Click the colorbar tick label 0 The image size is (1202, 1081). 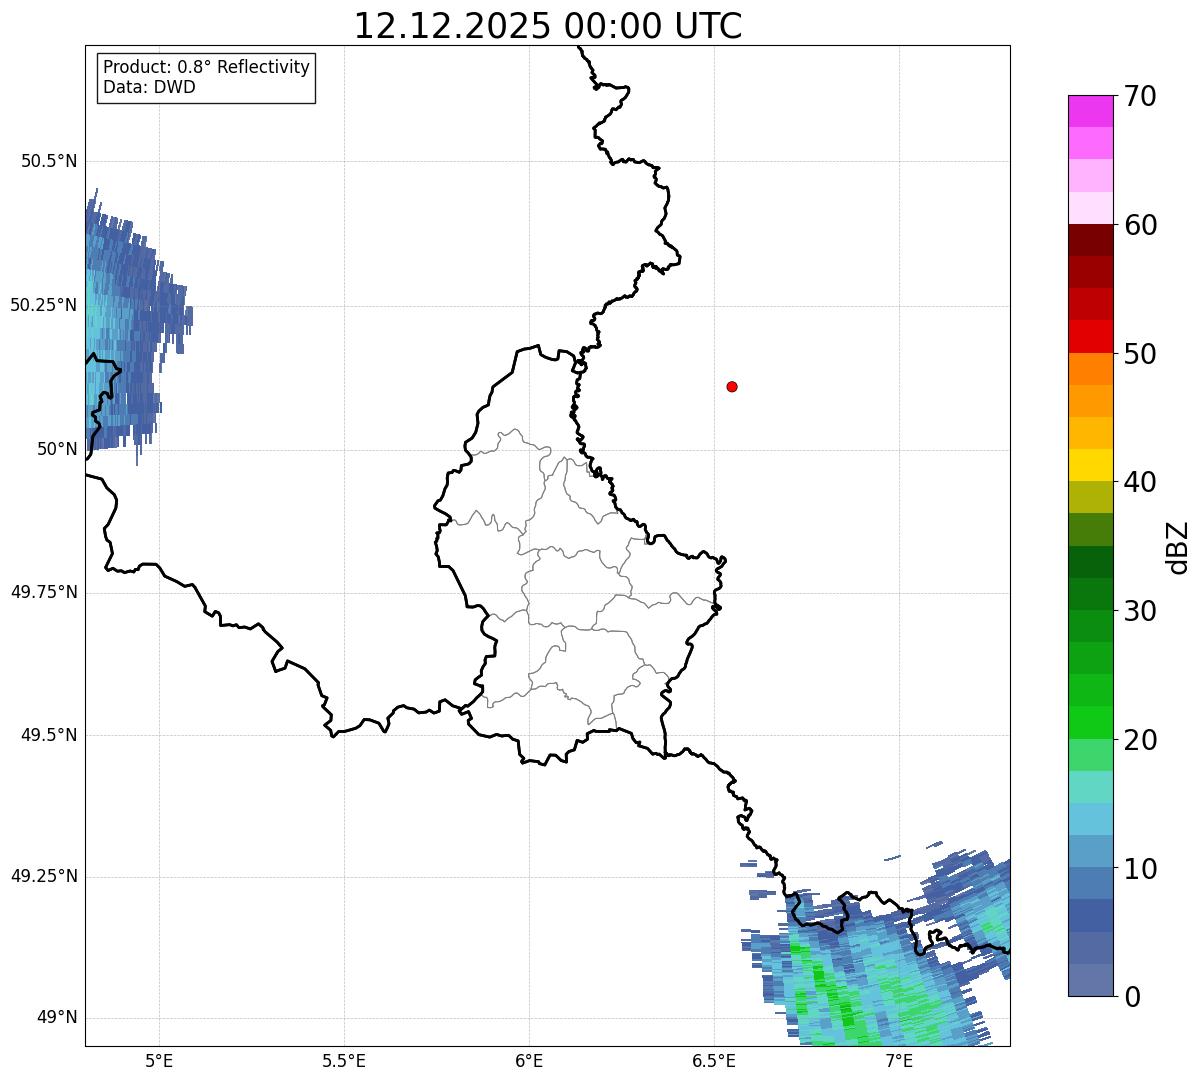coord(1132,997)
